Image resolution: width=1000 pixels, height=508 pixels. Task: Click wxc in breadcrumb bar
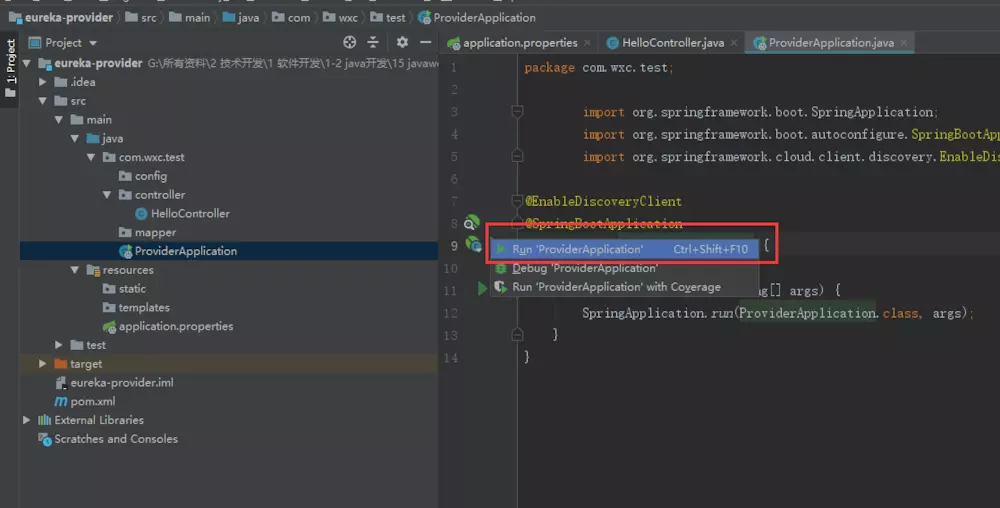[340, 17]
